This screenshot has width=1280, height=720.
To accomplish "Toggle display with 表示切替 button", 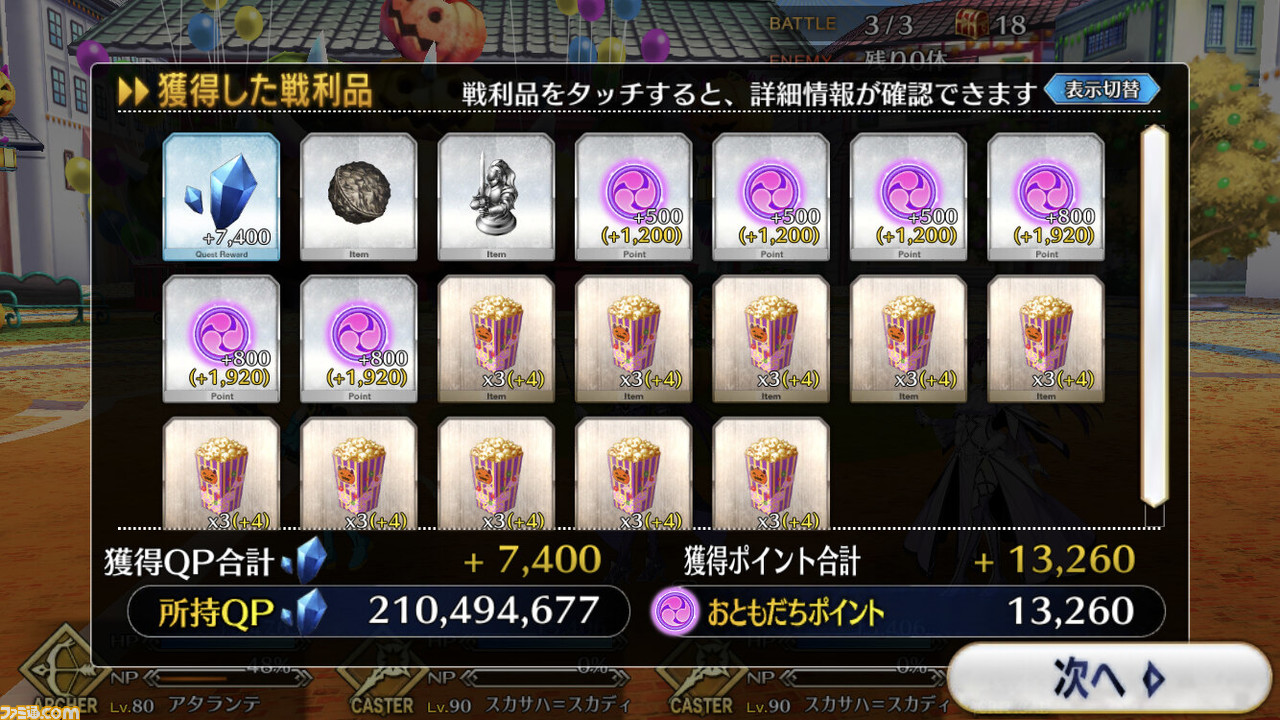I will (1102, 90).
